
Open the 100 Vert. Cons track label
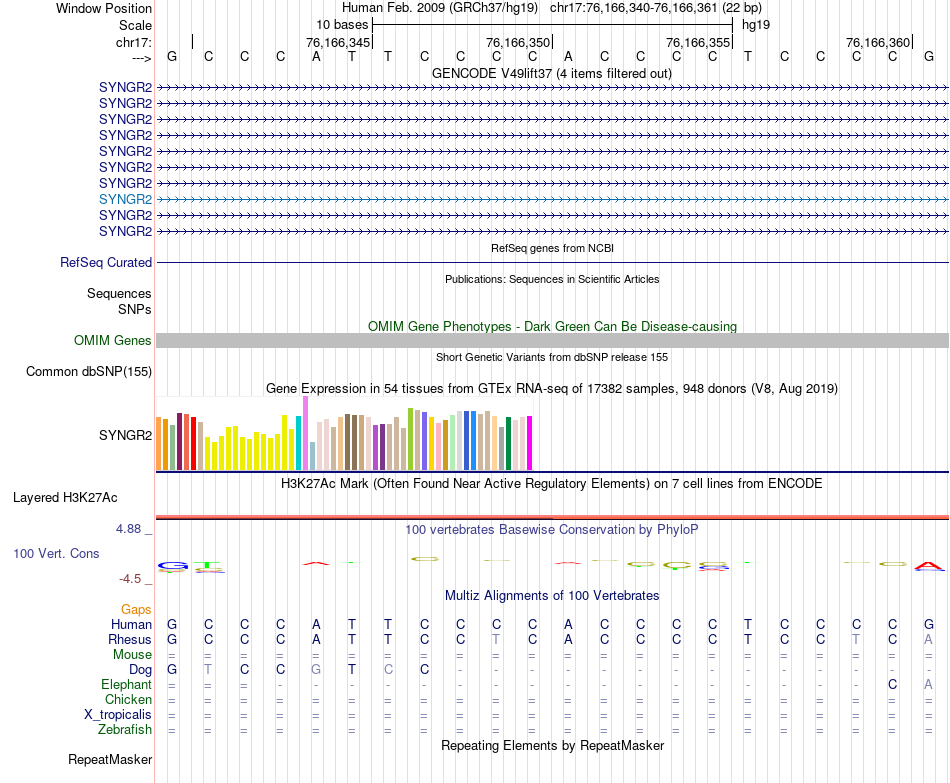pyautogui.click(x=56, y=553)
